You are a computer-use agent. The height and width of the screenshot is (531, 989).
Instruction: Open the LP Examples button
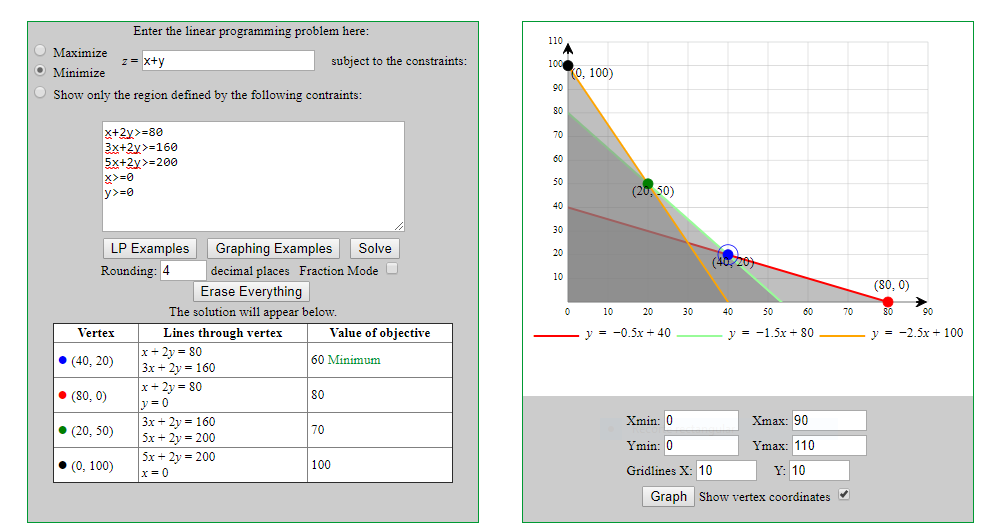(150, 248)
